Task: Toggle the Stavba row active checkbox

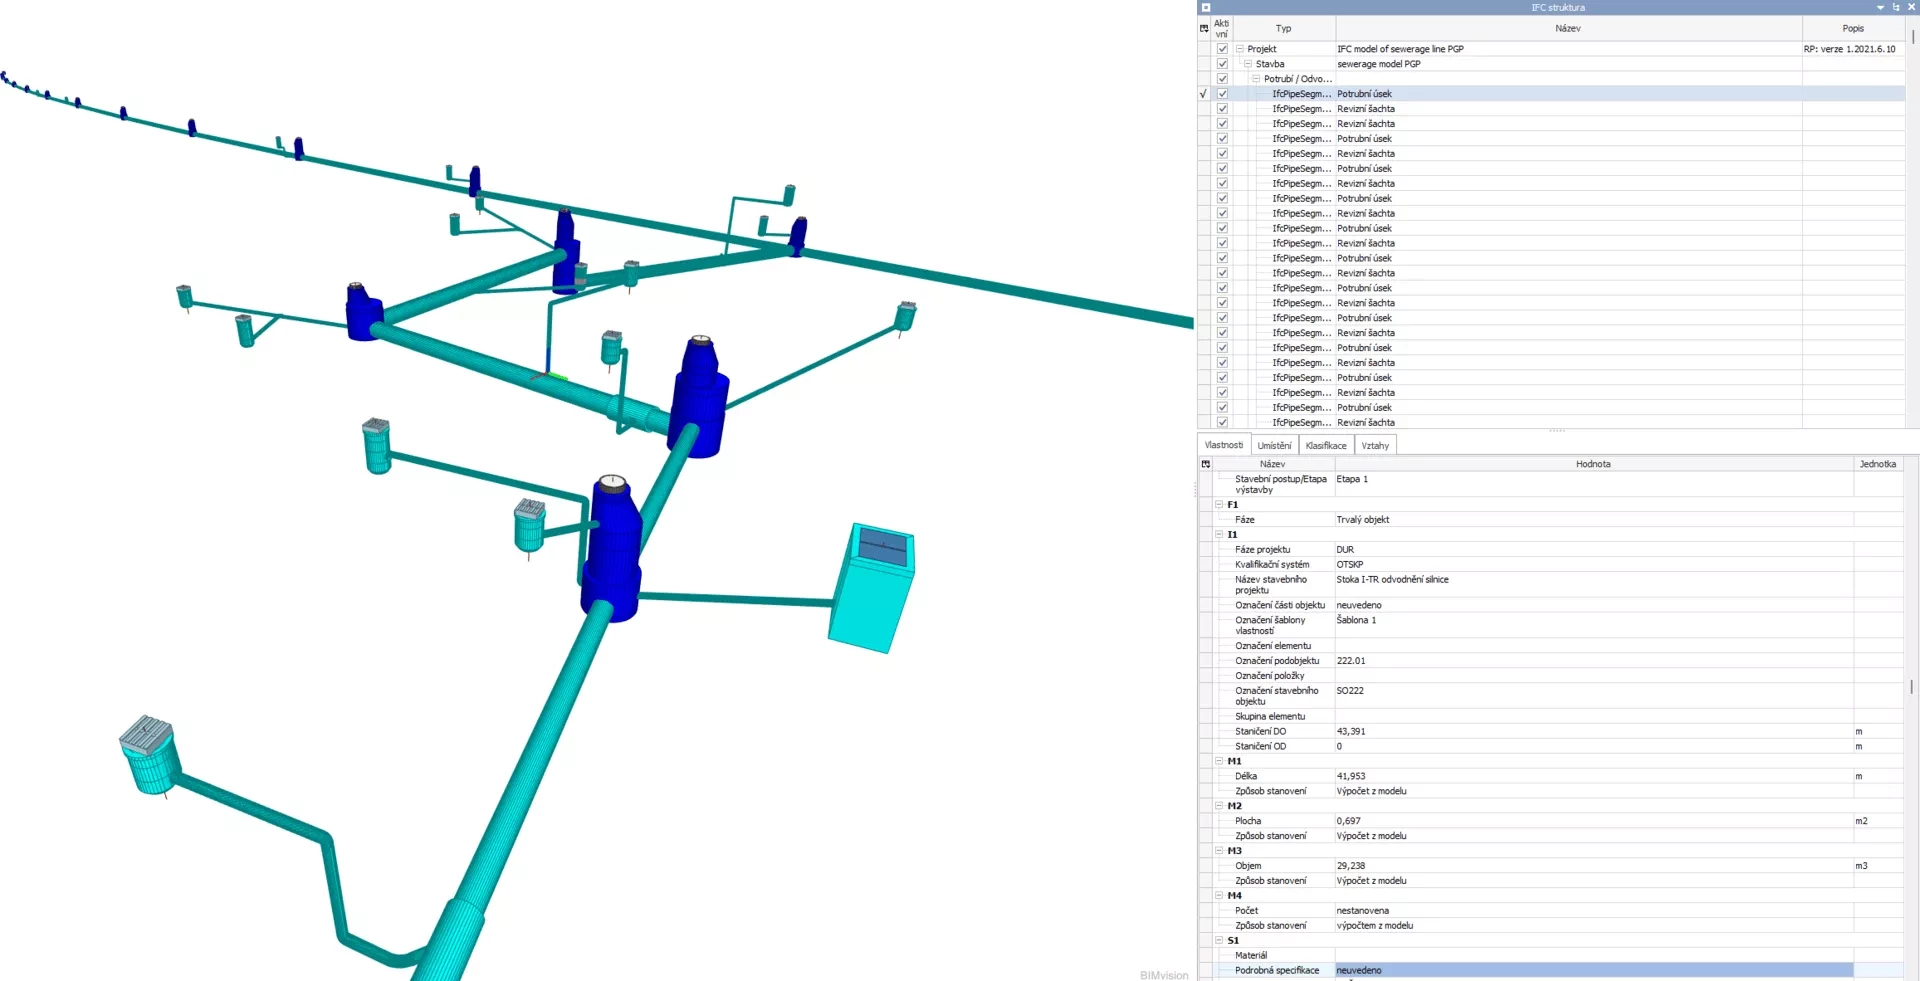Action: coord(1222,64)
